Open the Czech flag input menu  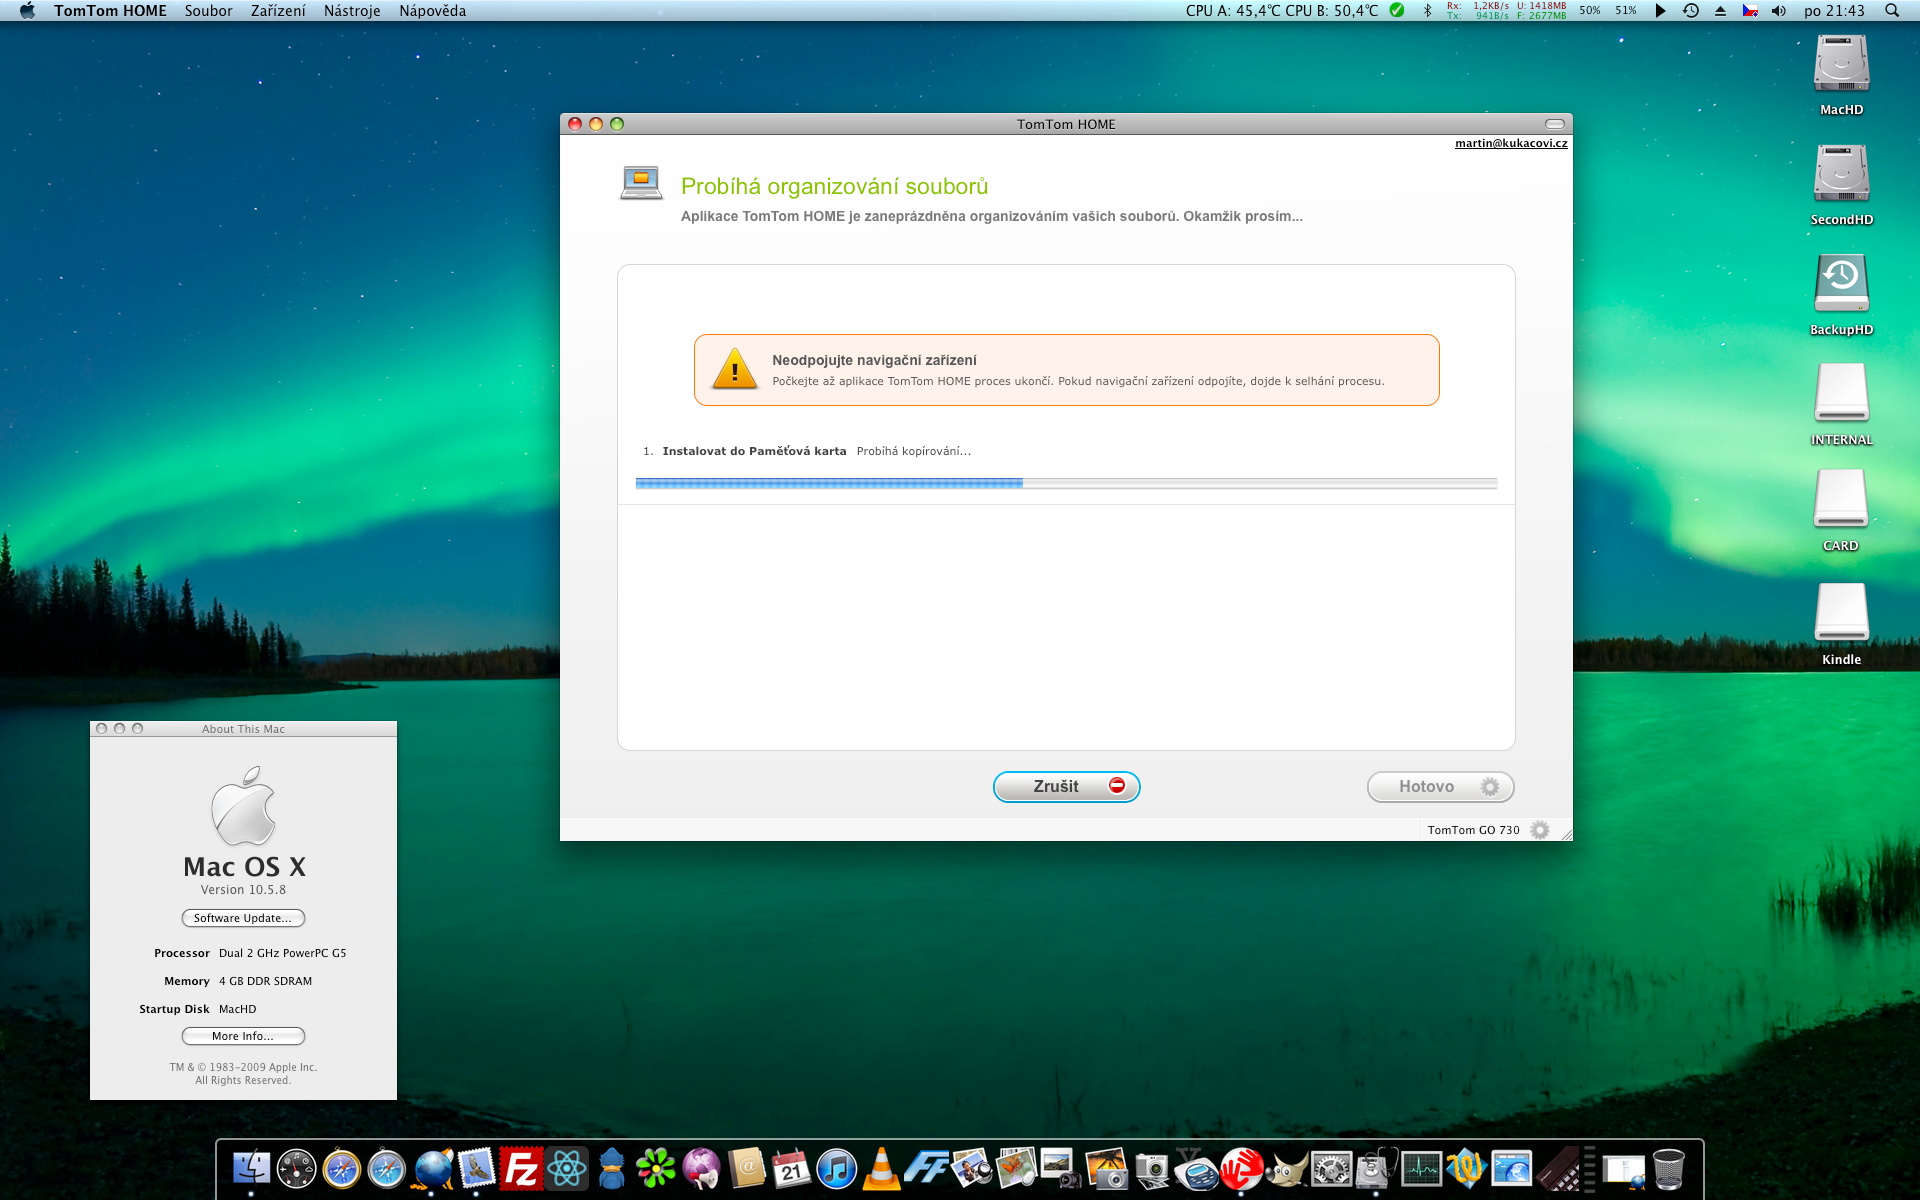coord(1750,11)
